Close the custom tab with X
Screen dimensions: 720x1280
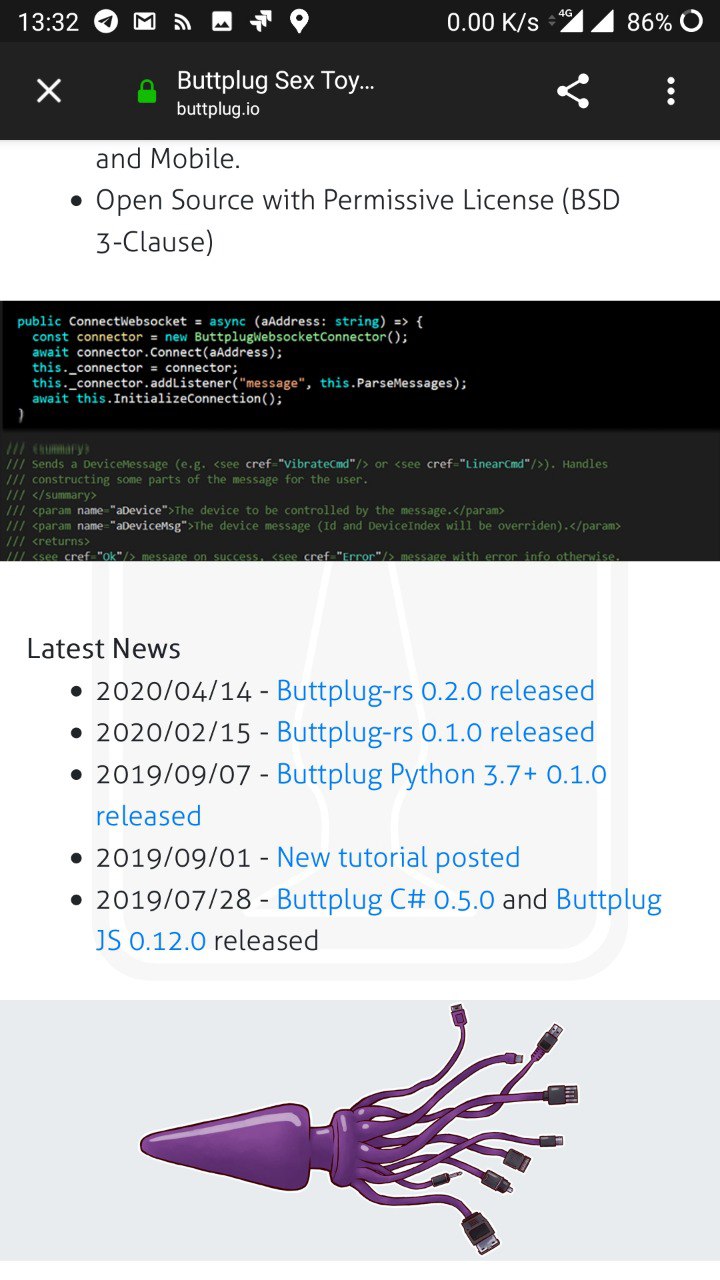[48, 92]
